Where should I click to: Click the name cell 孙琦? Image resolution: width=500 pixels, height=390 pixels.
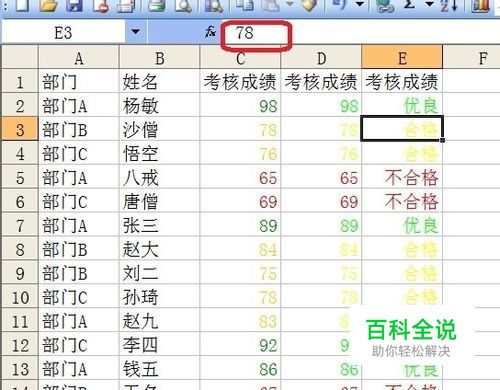tap(160, 297)
